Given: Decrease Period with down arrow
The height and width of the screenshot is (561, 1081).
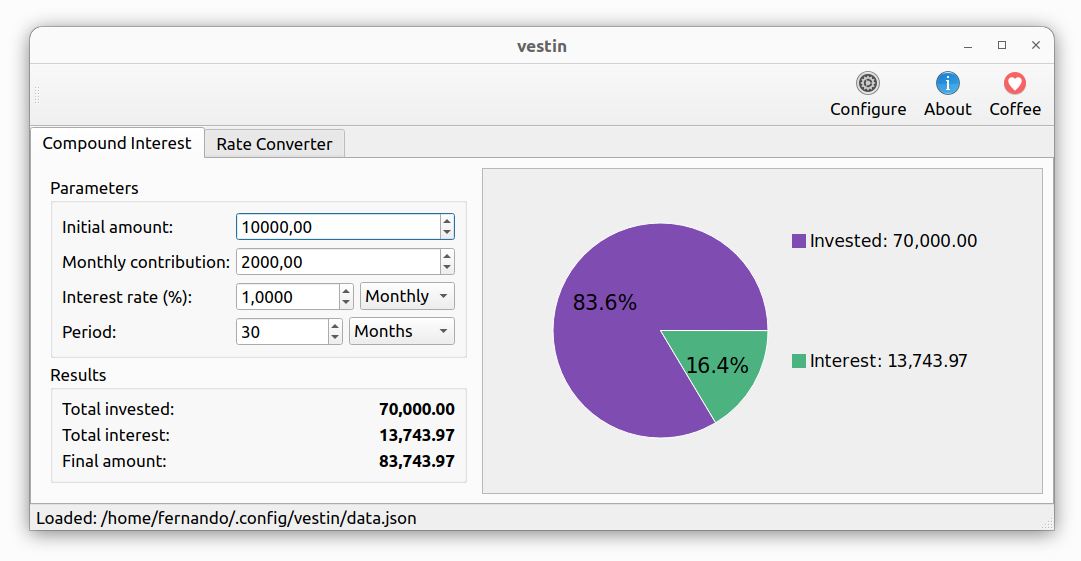Looking at the screenshot, I should tap(335, 338).
